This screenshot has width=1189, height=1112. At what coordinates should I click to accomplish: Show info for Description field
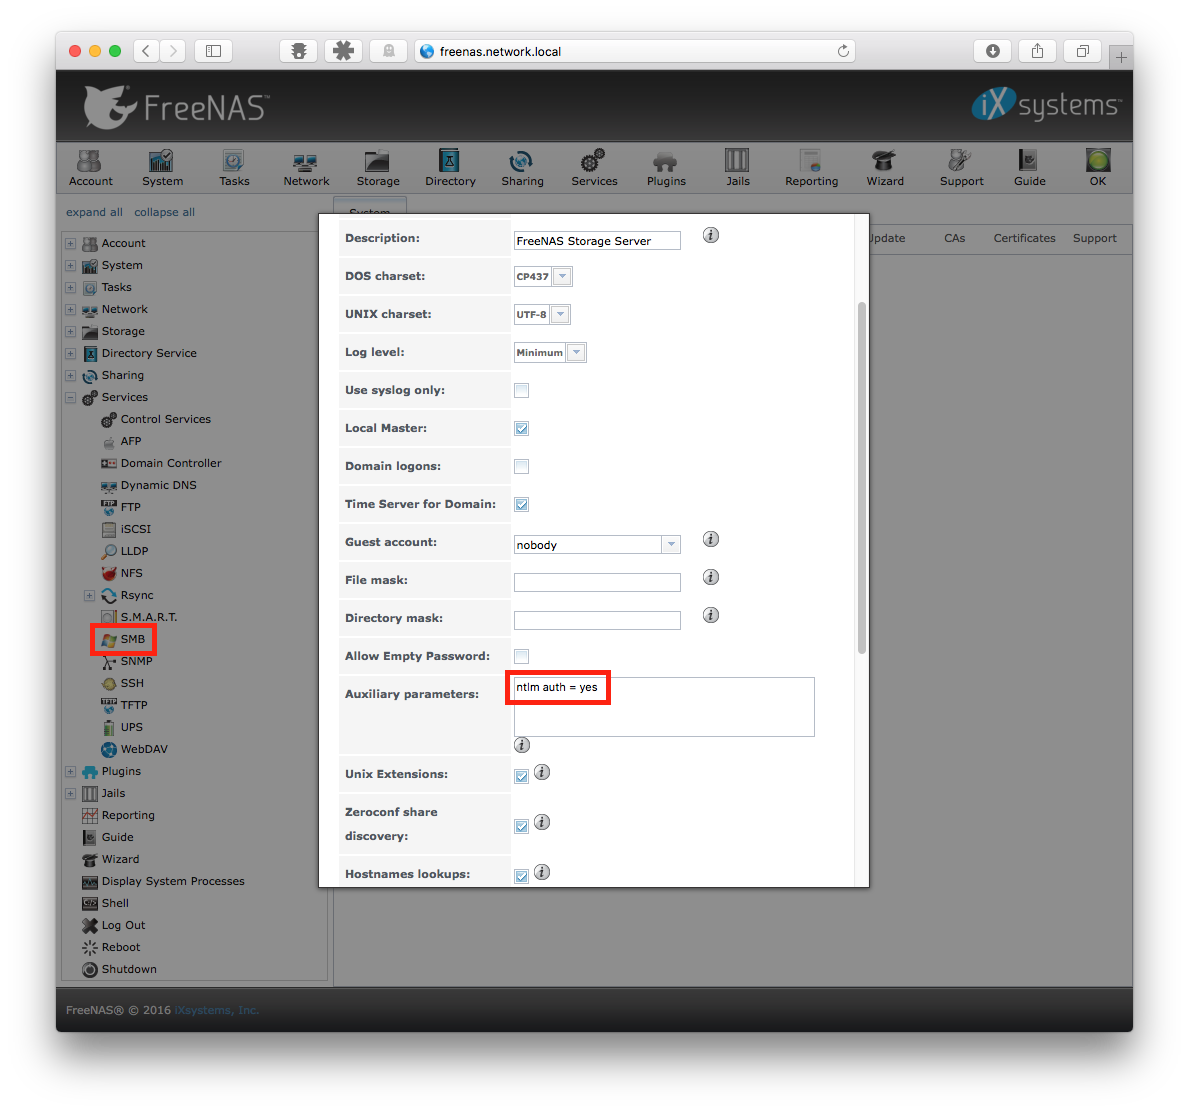pyautogui.click(x=711, y=235)
